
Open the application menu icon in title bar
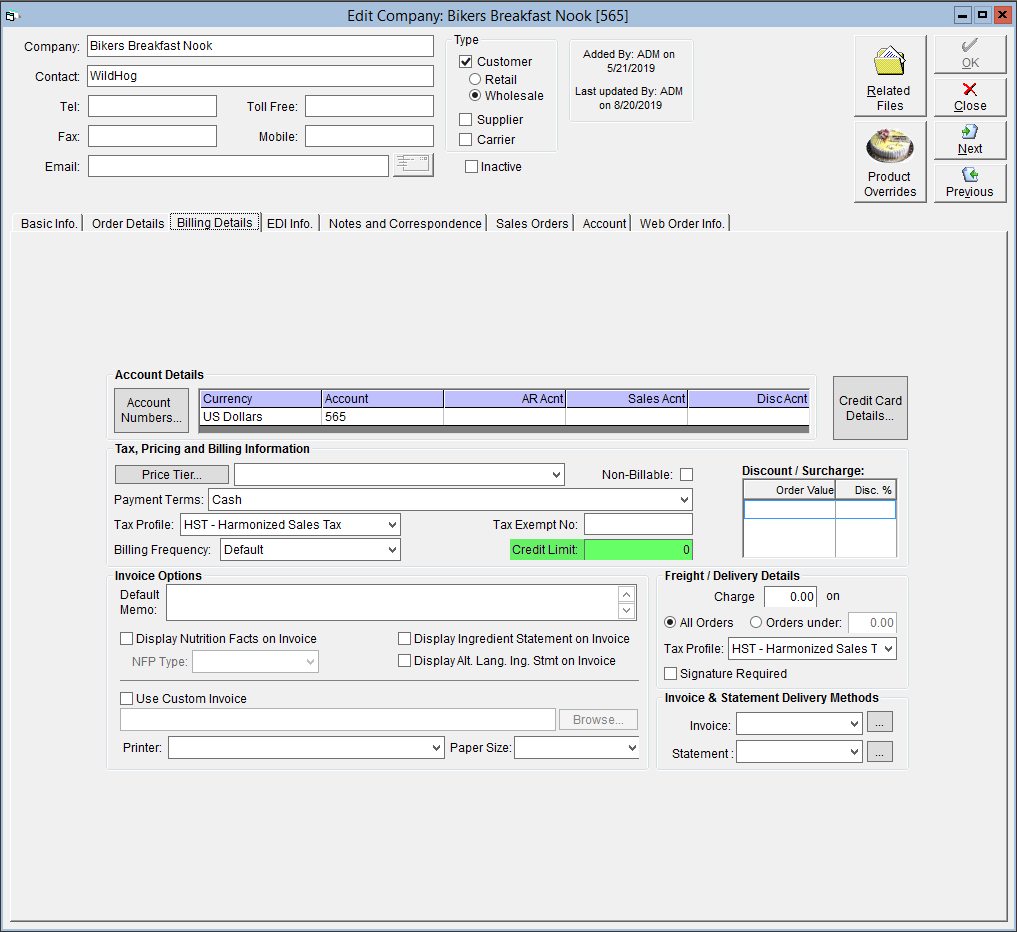11,15
